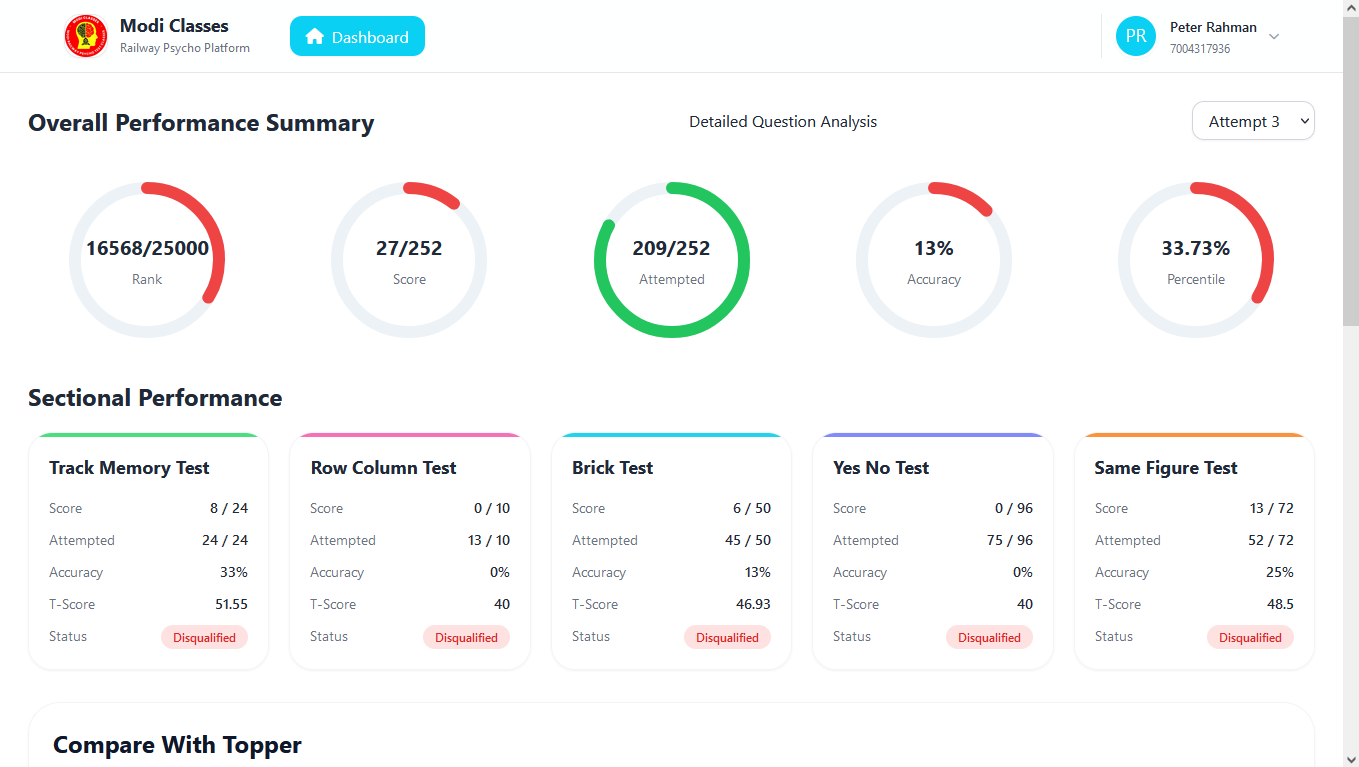Select the Brick Test card title

click(x=612, y=468)
